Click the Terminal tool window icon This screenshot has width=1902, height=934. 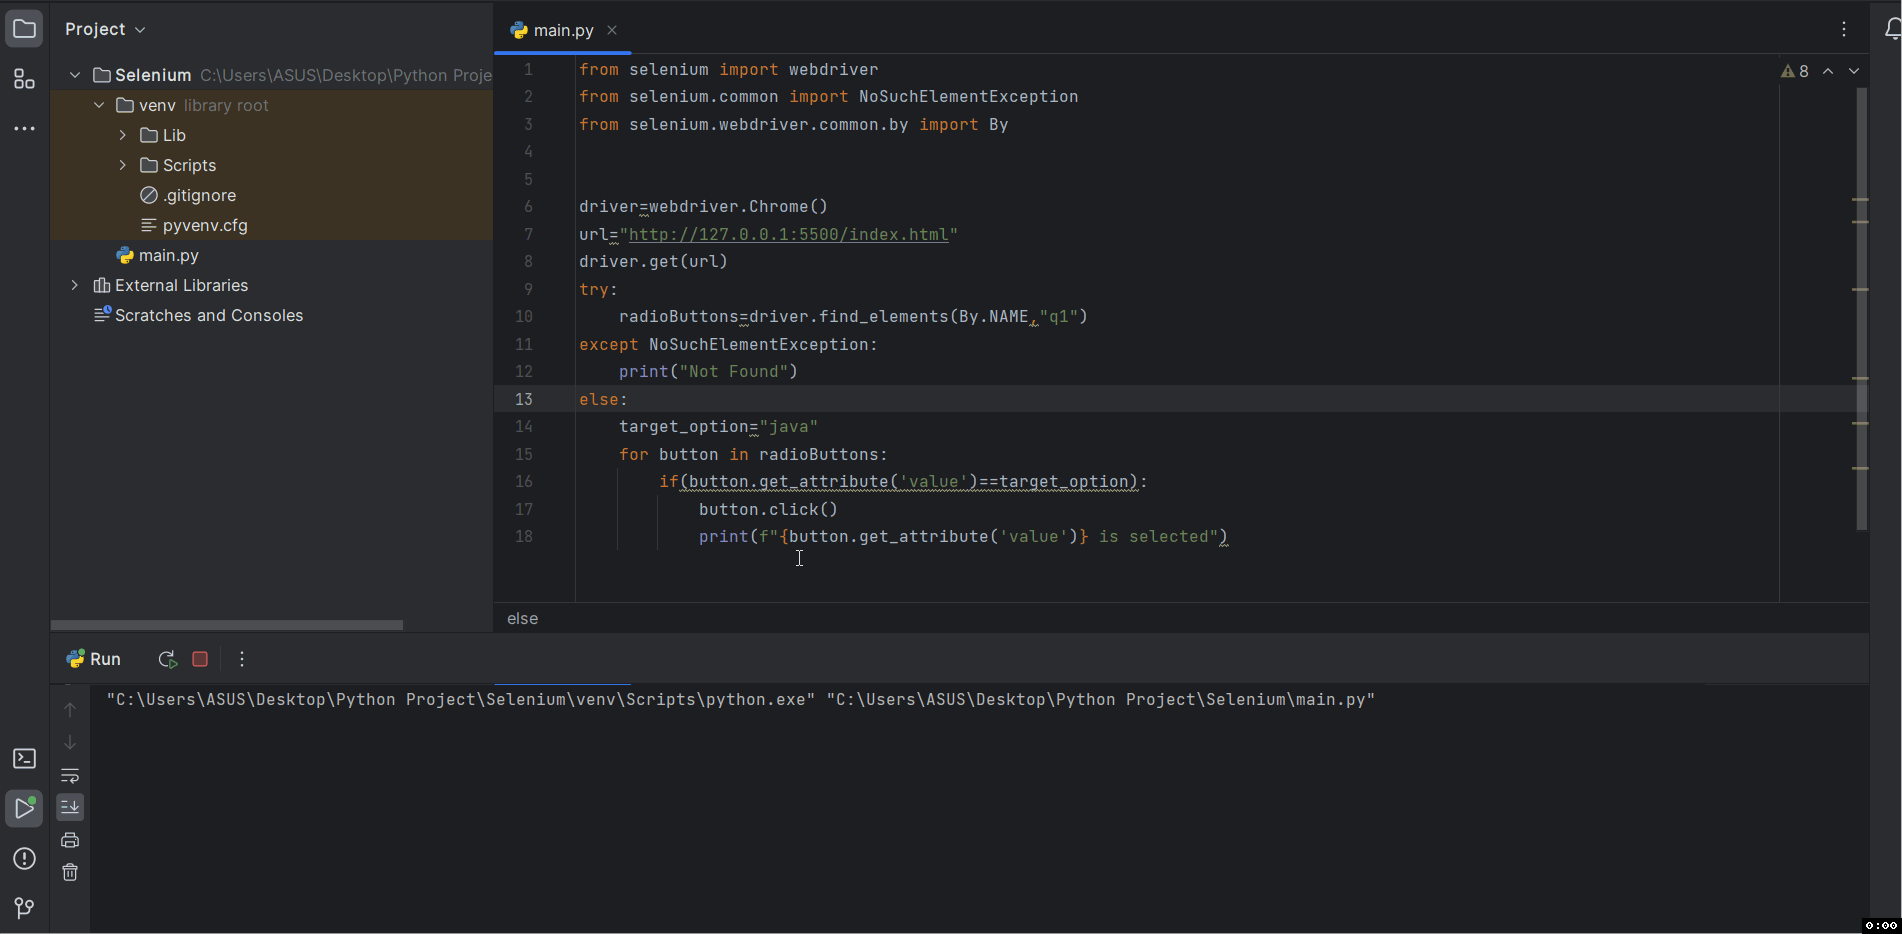tap(24, 759)
